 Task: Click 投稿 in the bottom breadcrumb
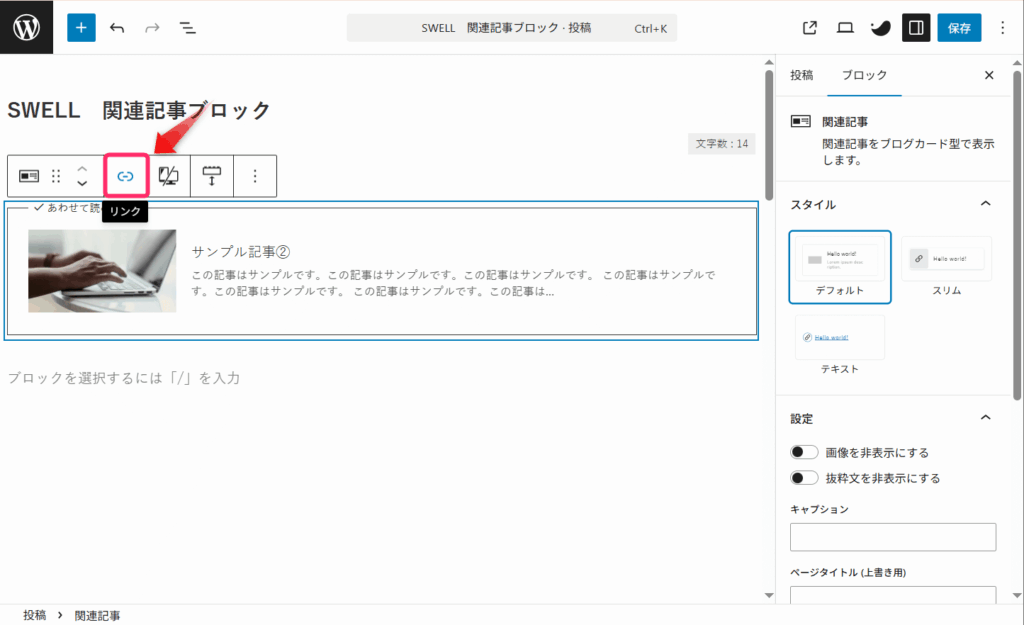click(x=35, y=615)
